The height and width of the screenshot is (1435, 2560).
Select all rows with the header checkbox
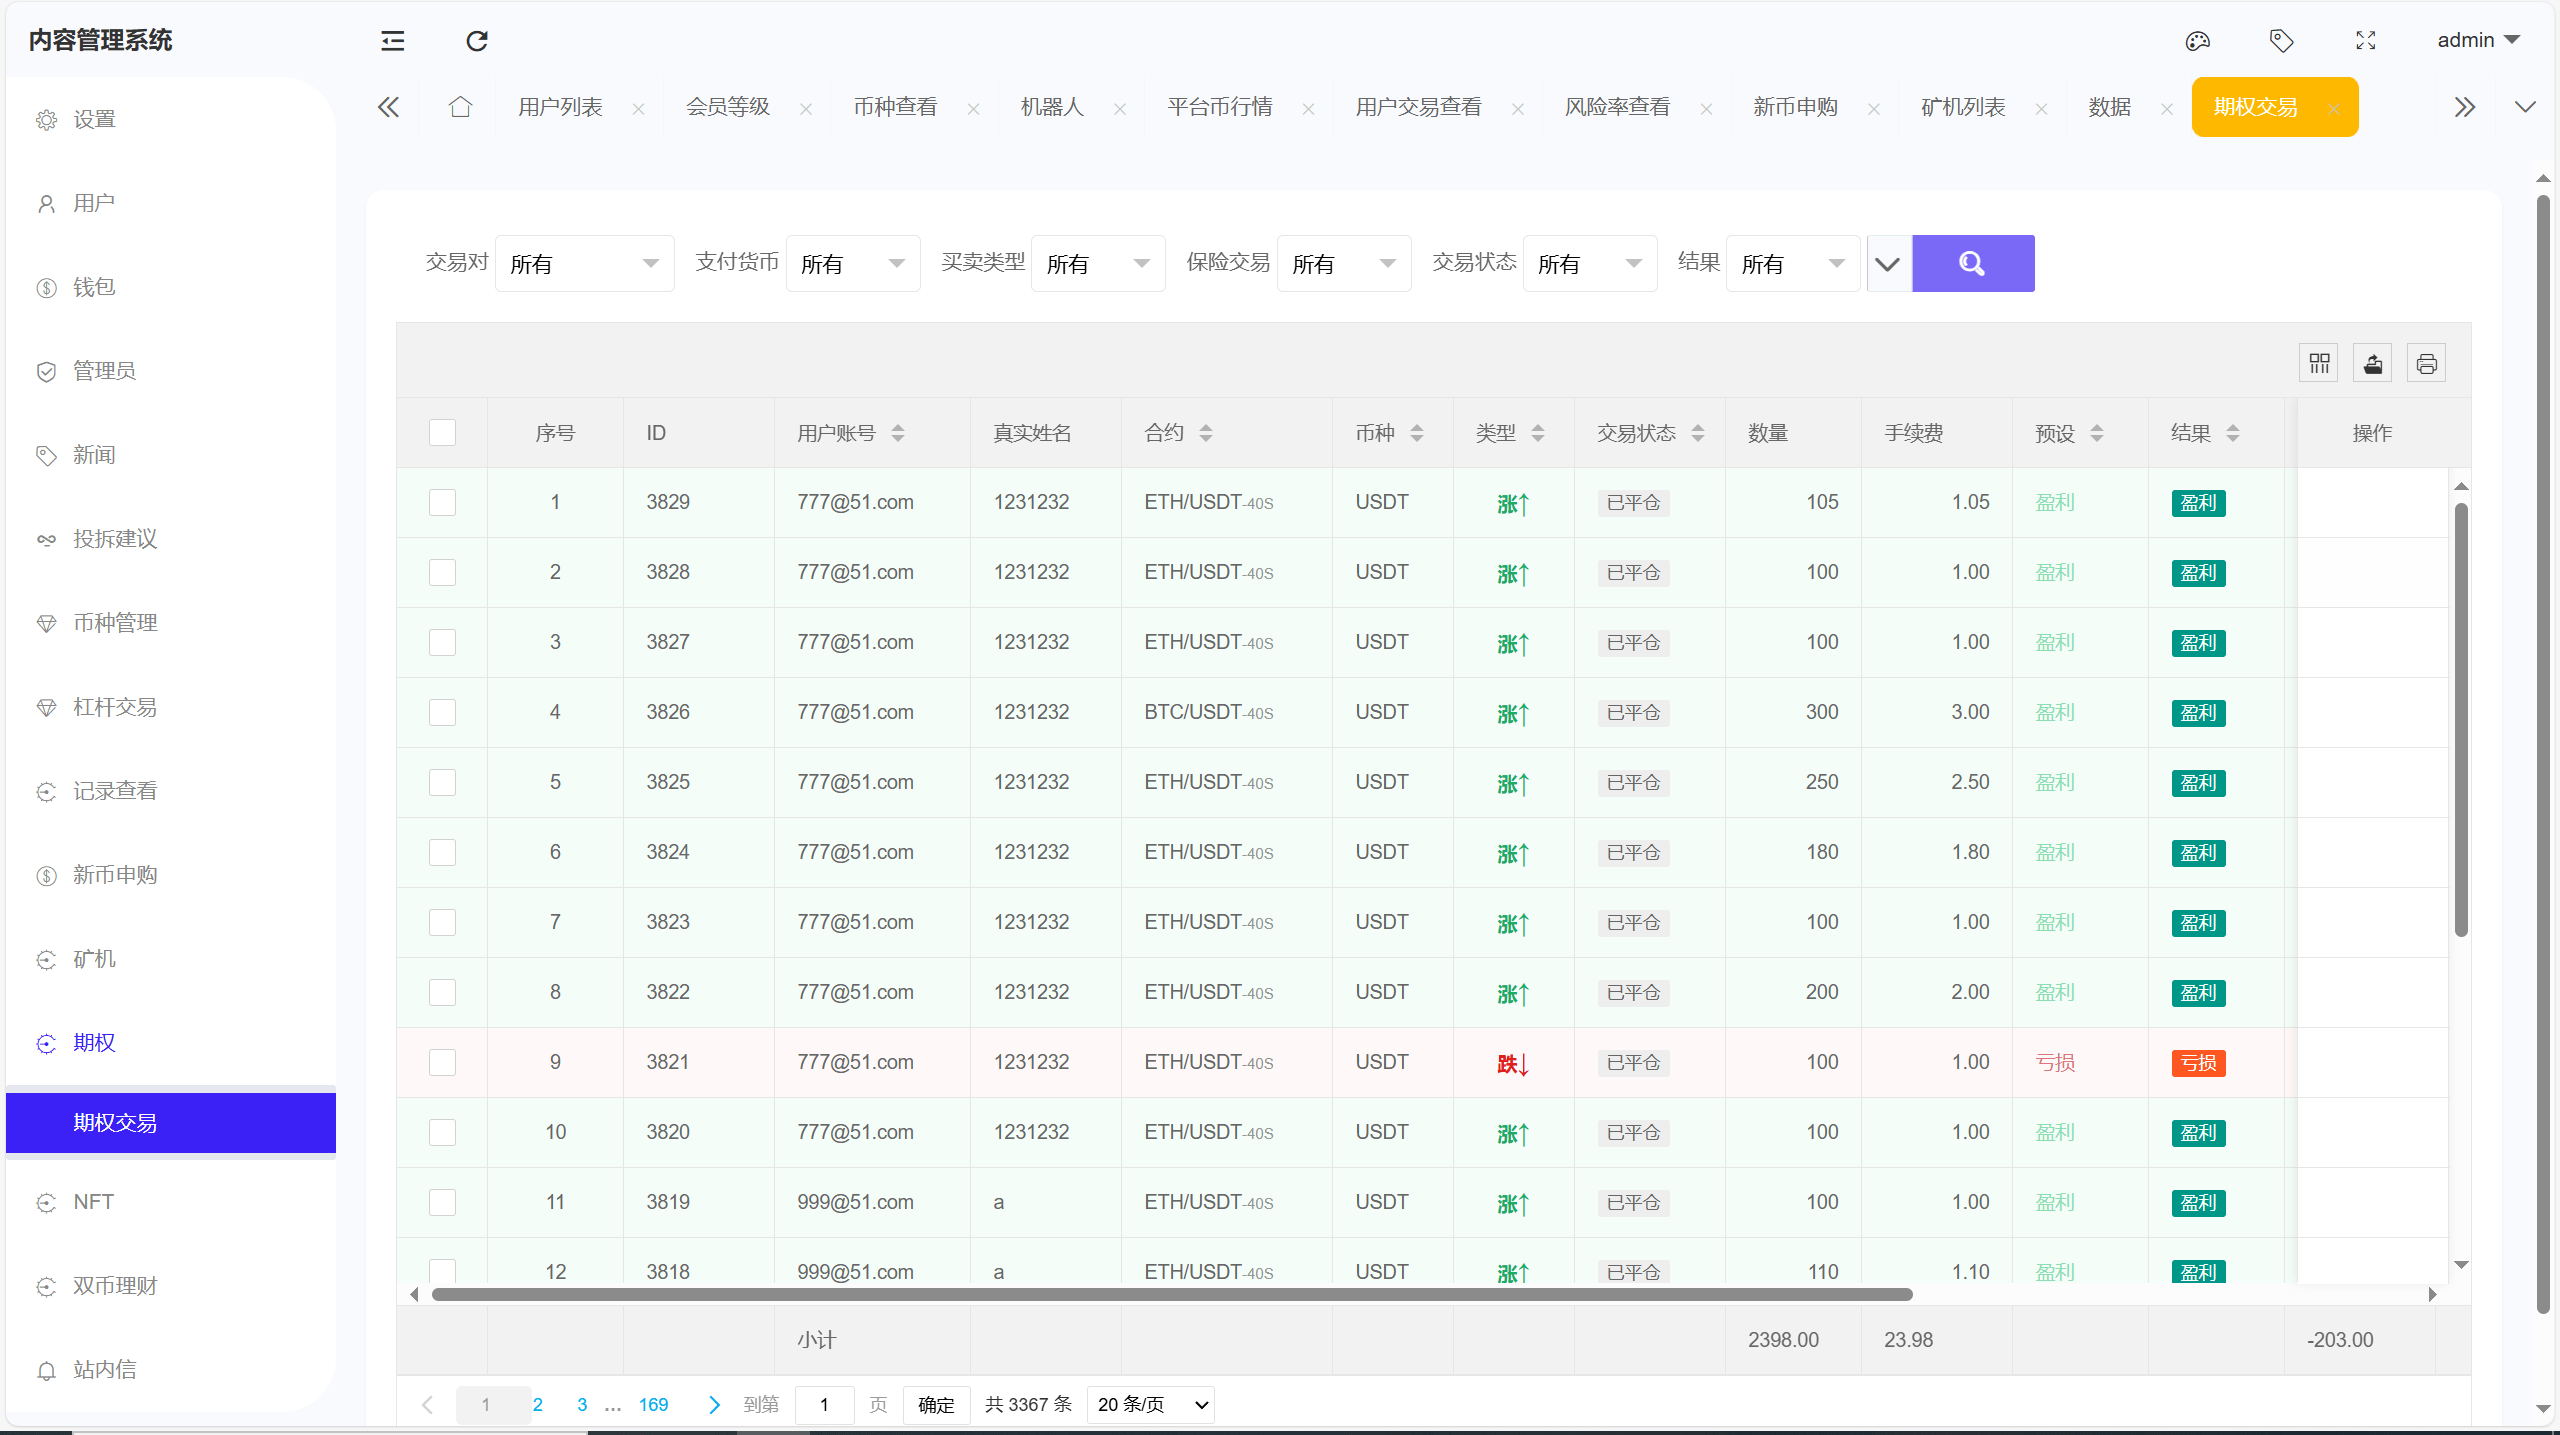pyautogui.click(x=442, y=432)
